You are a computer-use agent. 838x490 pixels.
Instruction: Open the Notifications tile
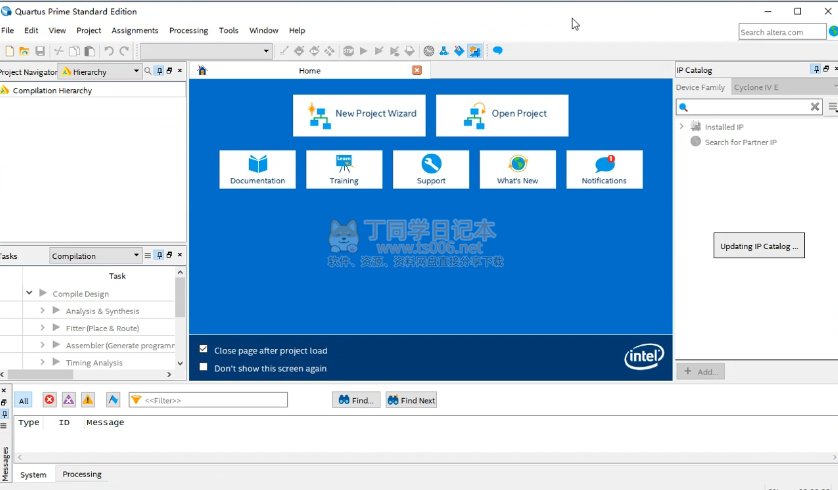tap(604, 169)
